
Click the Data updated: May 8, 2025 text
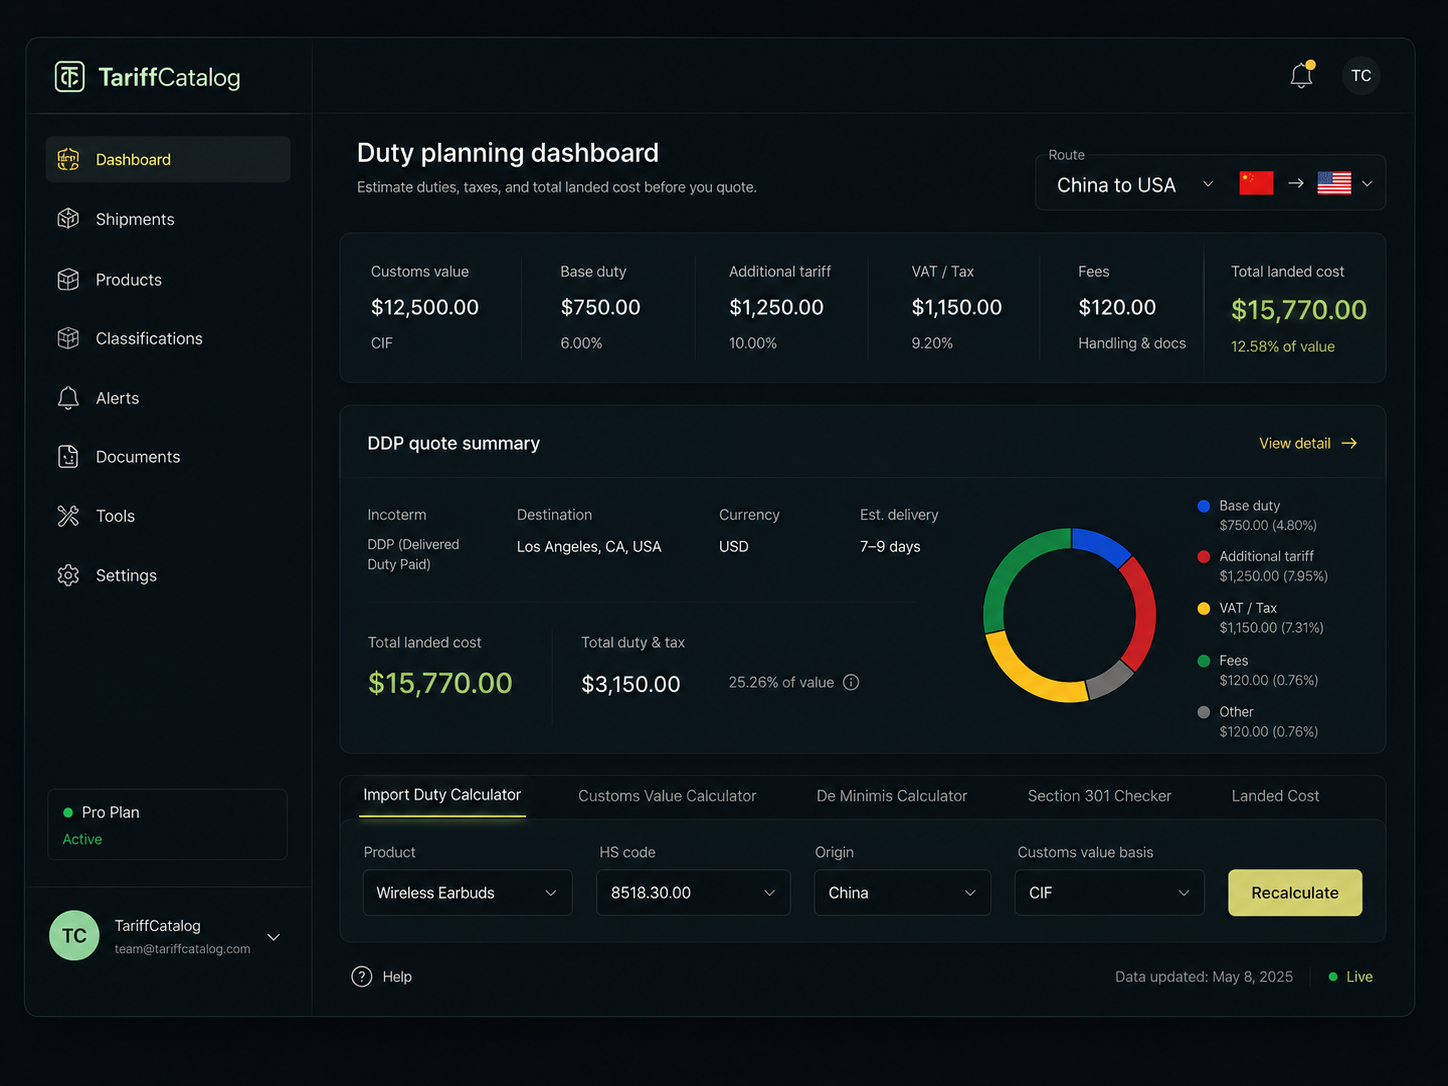(x=1204, y=977)
